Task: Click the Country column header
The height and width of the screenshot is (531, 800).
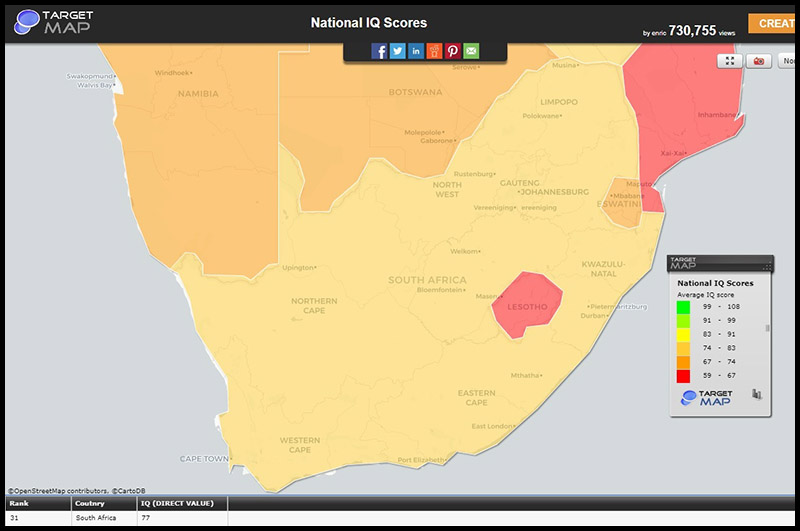Action: click(91, 503)
